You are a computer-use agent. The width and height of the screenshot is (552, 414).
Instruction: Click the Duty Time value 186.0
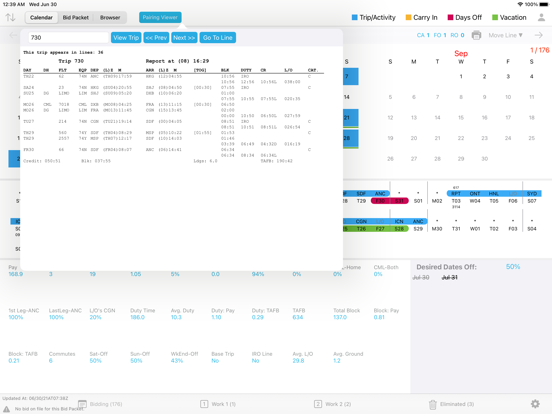138,317
